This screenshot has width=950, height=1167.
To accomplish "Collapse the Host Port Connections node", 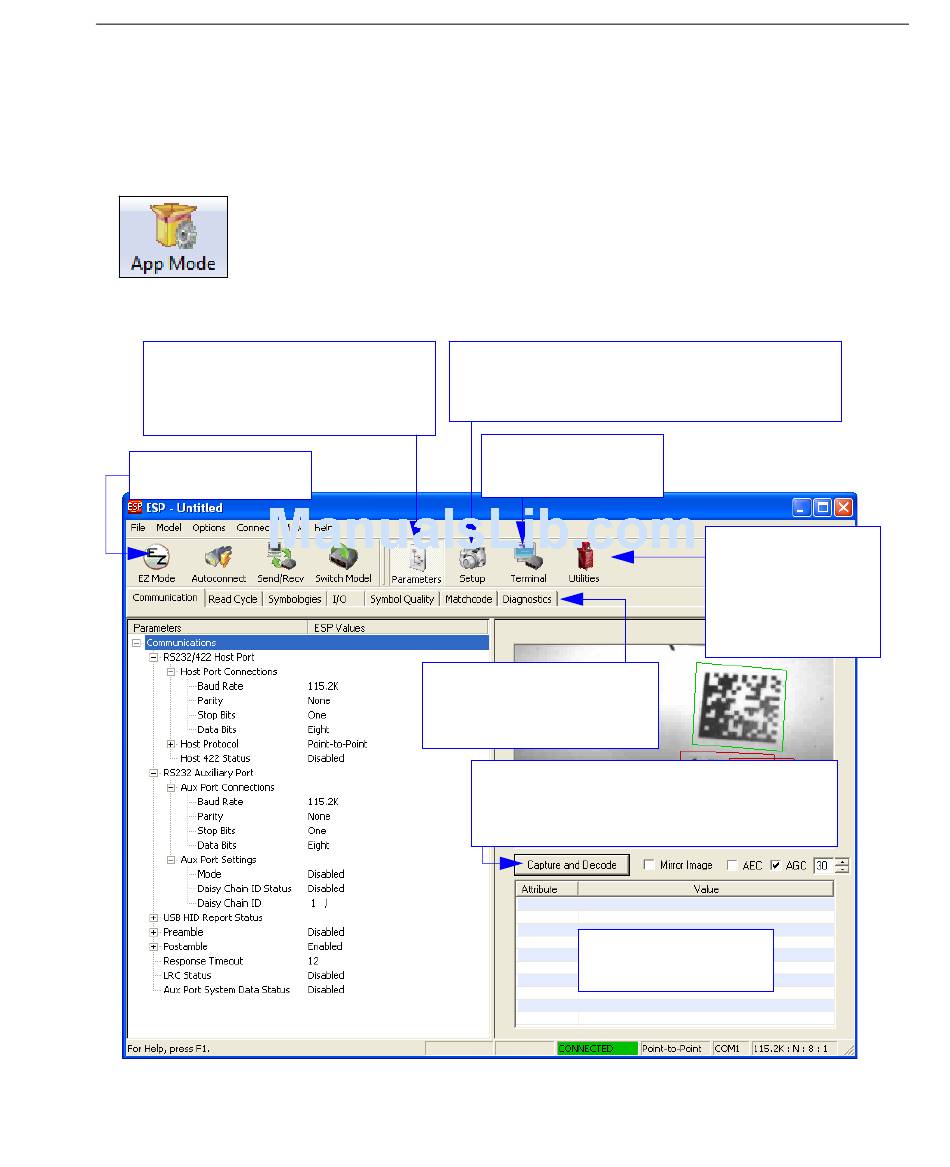I will pyautogui.click(x=170, y=672).
